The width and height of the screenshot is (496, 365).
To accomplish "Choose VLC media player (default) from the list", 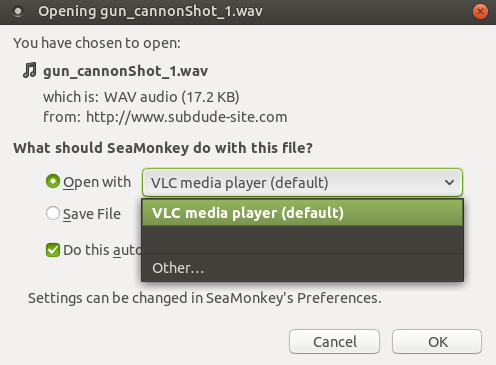I will click(x=302, y=213).
